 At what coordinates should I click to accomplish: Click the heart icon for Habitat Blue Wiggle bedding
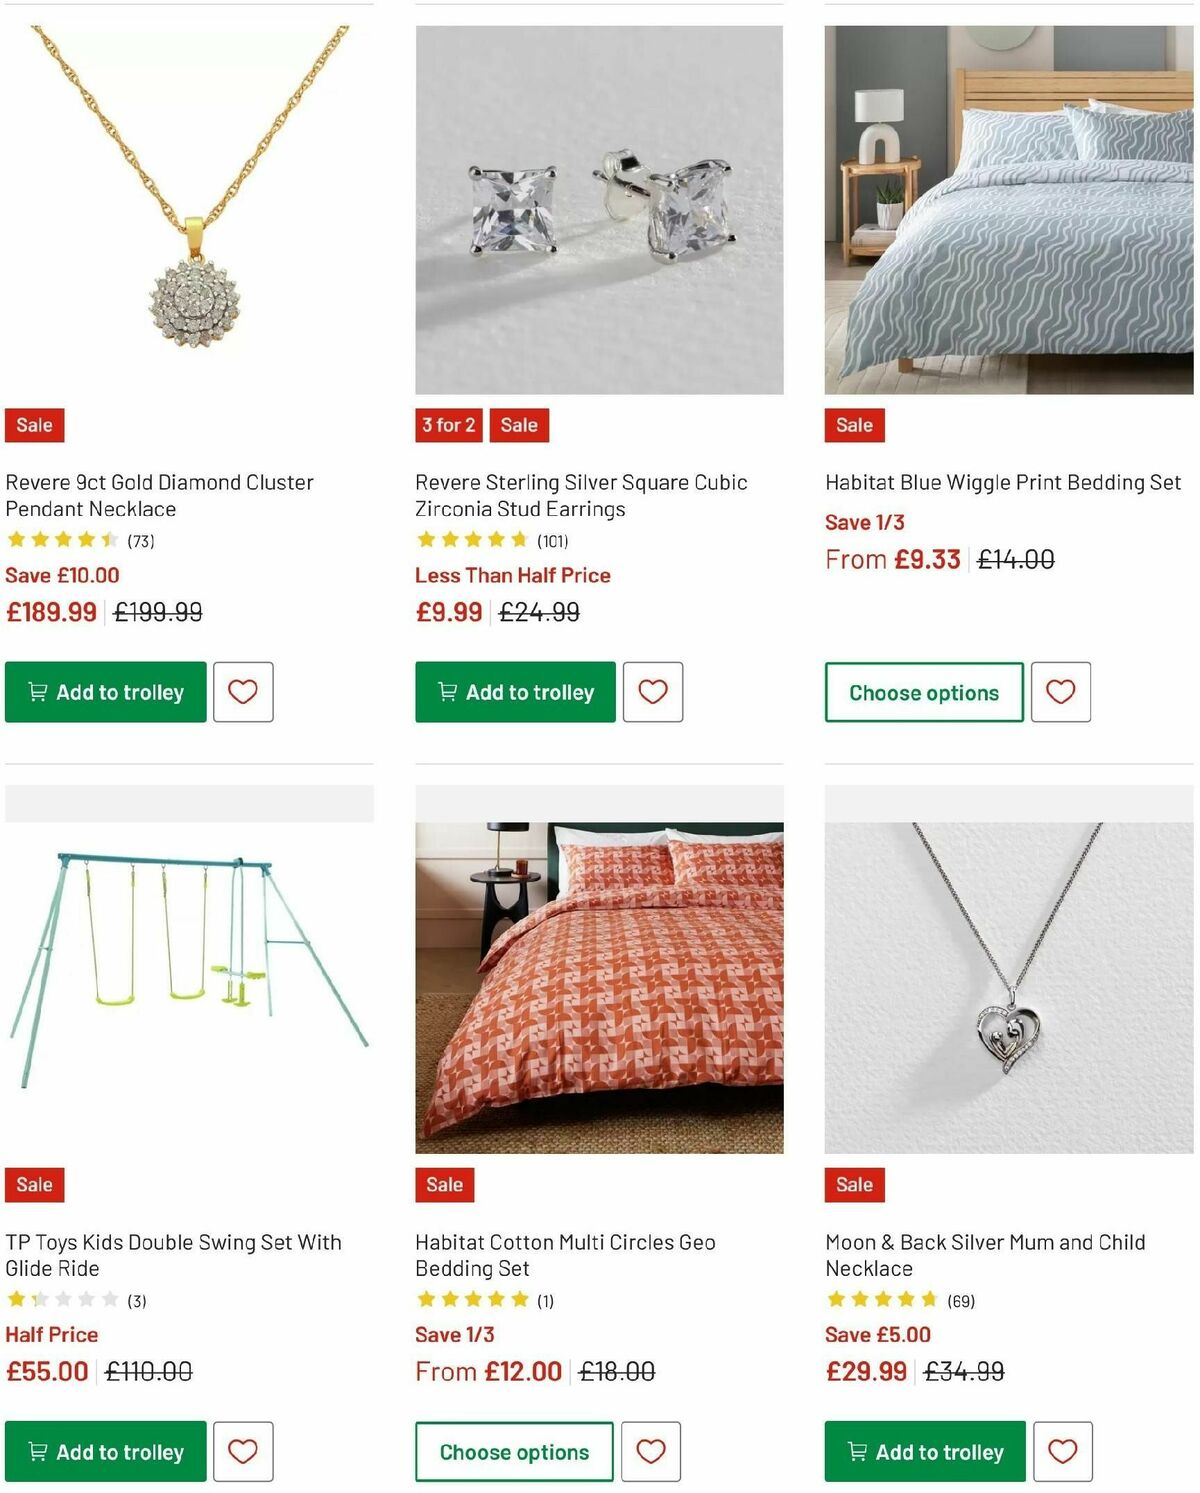(x=1060, y=691)
